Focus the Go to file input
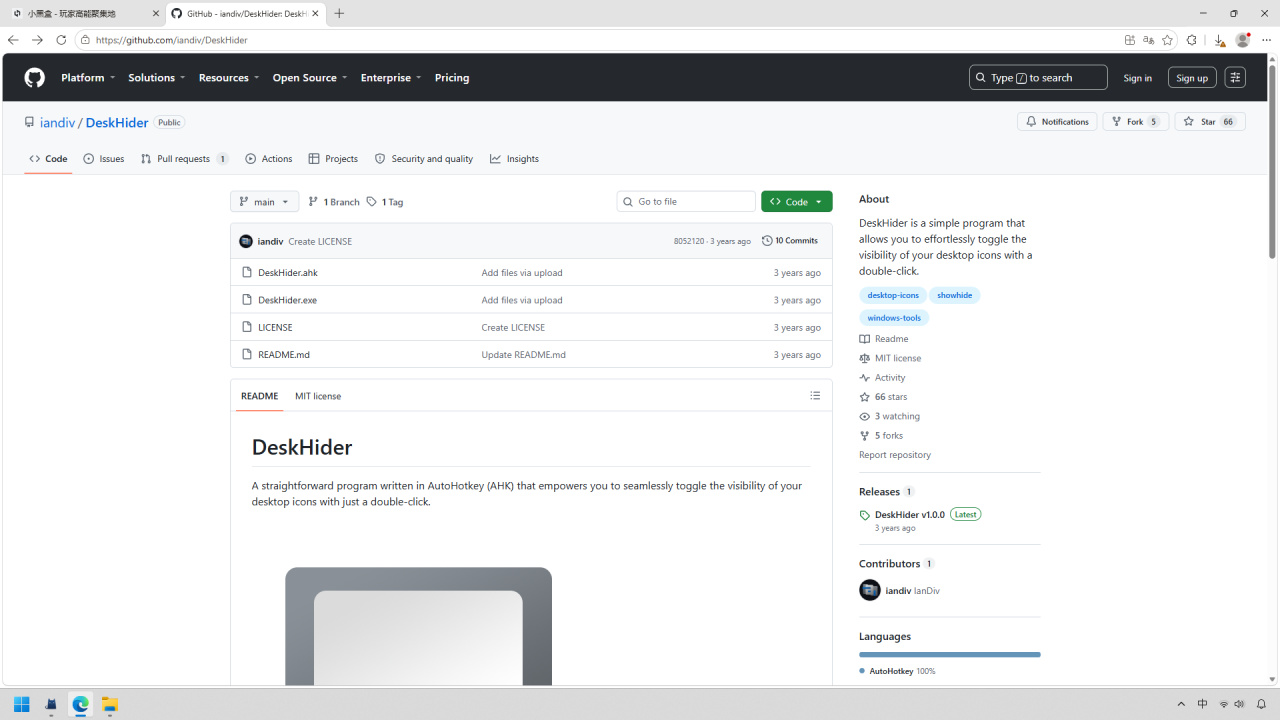Viewport: 1280px width, 720px height. click(686, 202)
